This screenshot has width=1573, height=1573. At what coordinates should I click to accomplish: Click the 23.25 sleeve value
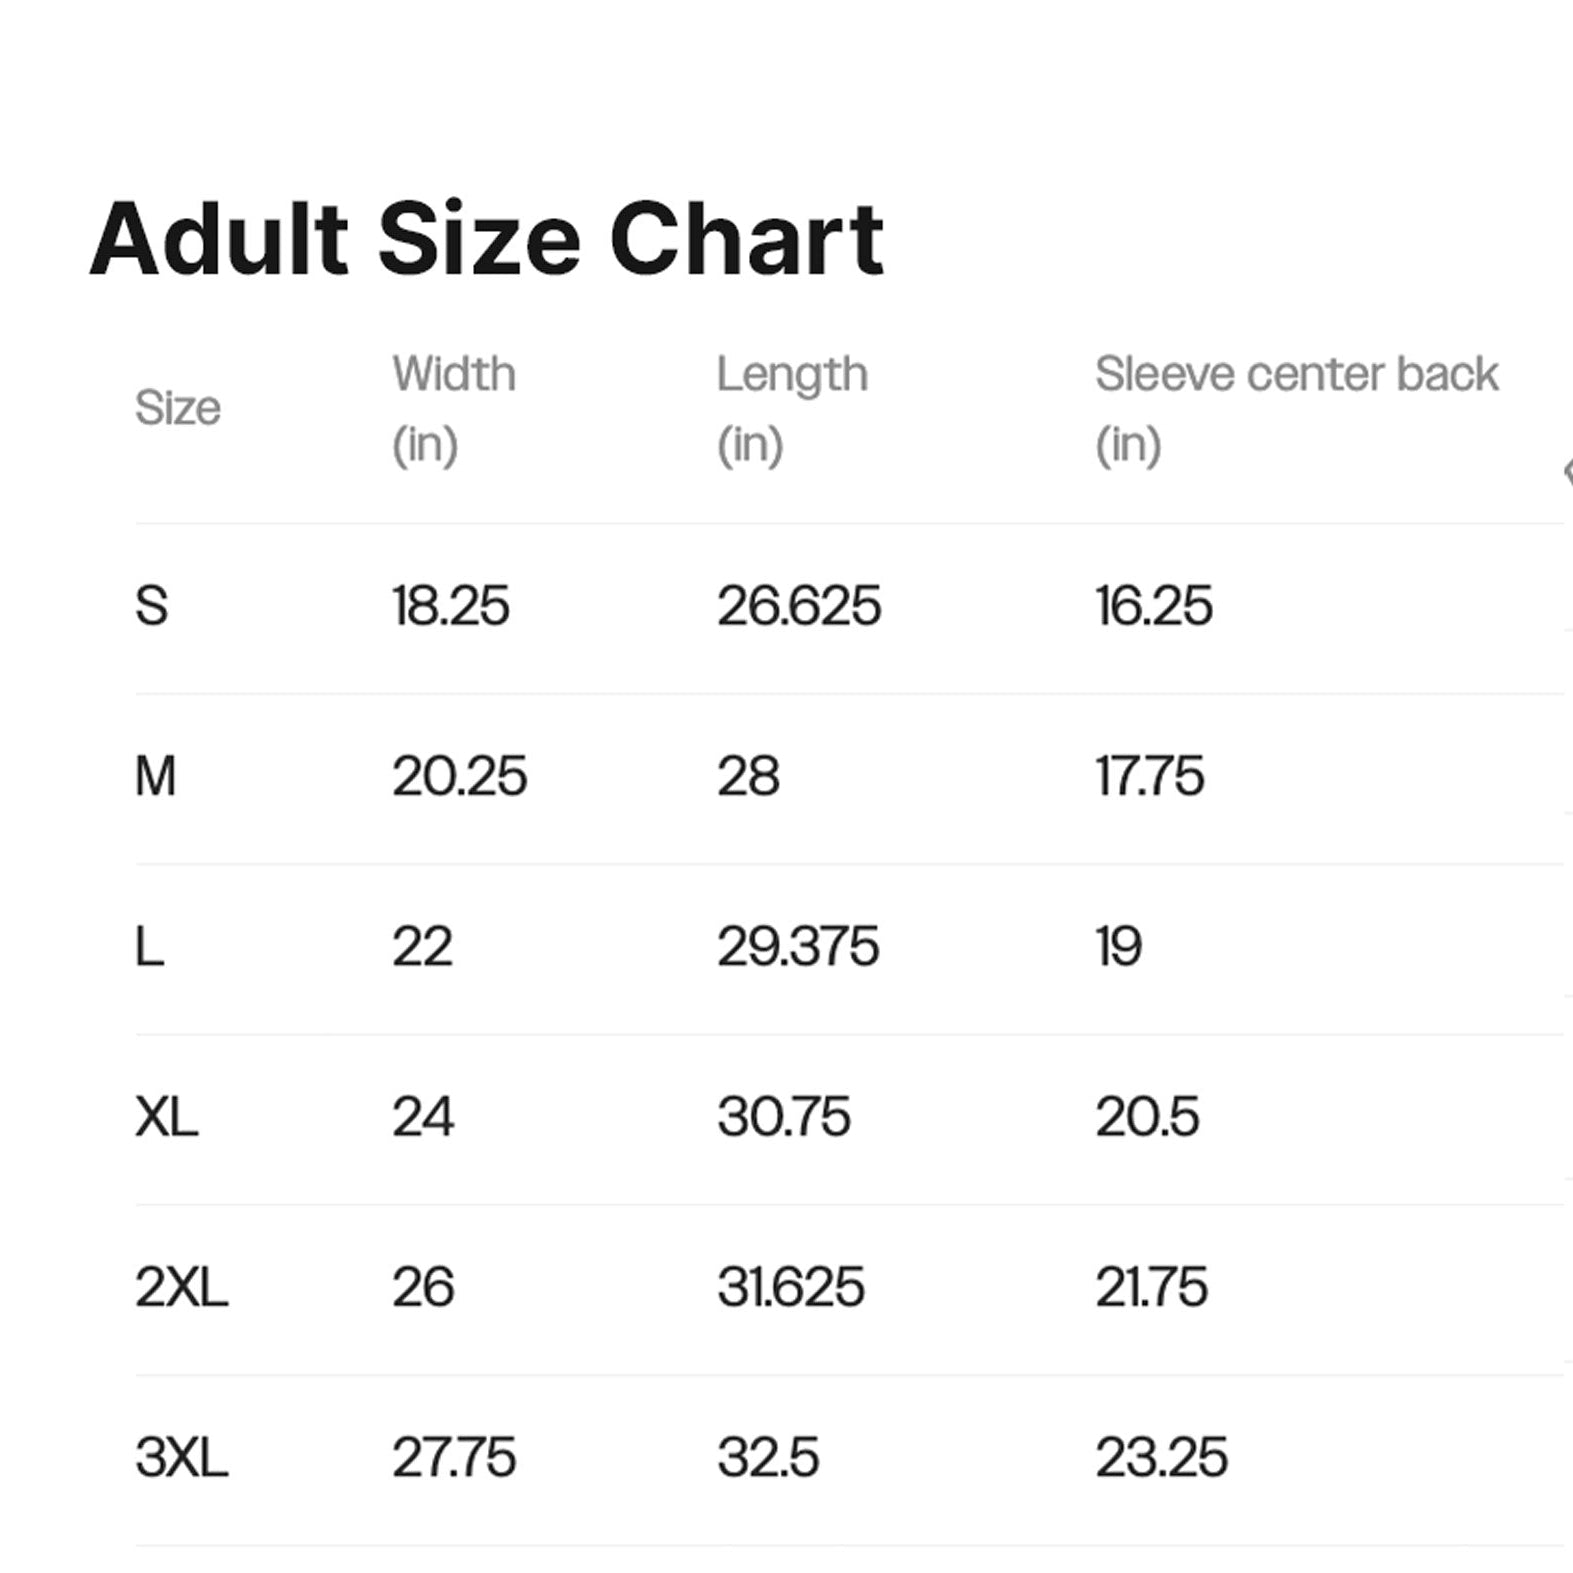[x=1161, y=1457]
